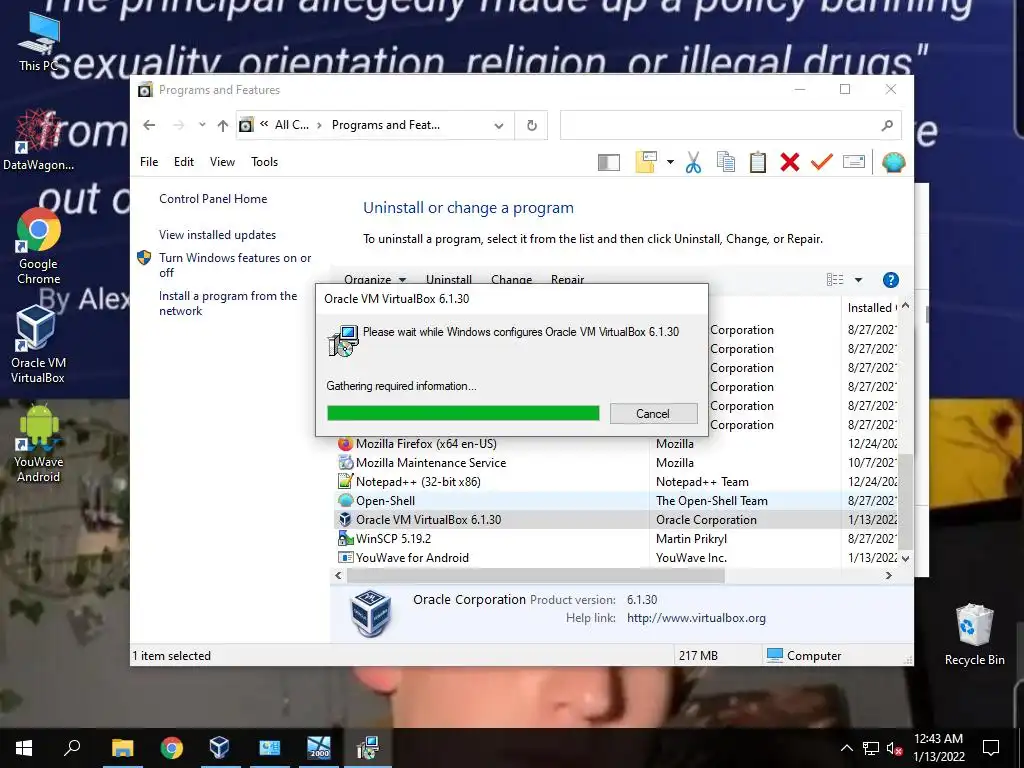Click the vertical scrollbar down arrow of list
Screen dimensions: 1024x768
(905, 558)
